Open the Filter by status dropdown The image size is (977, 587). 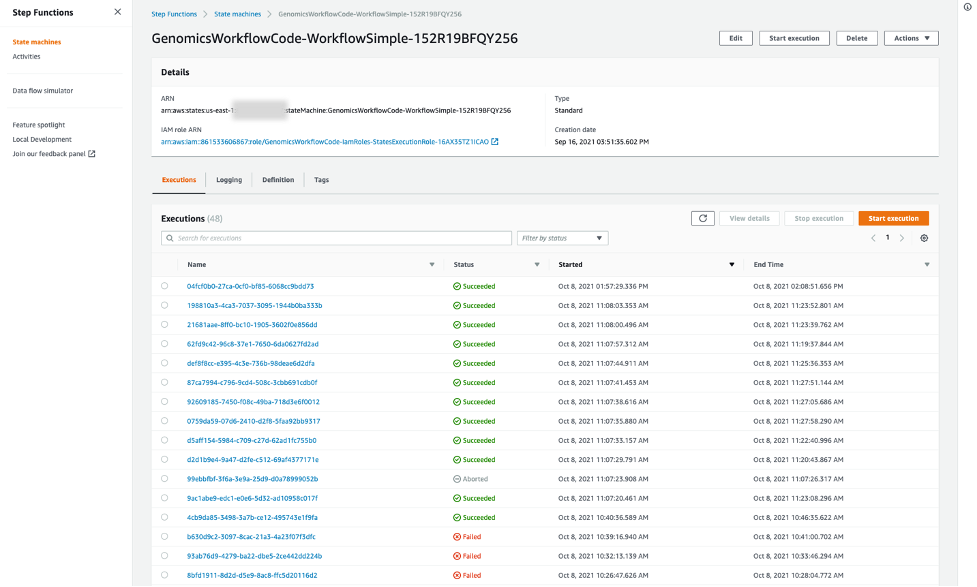(562, 238)
